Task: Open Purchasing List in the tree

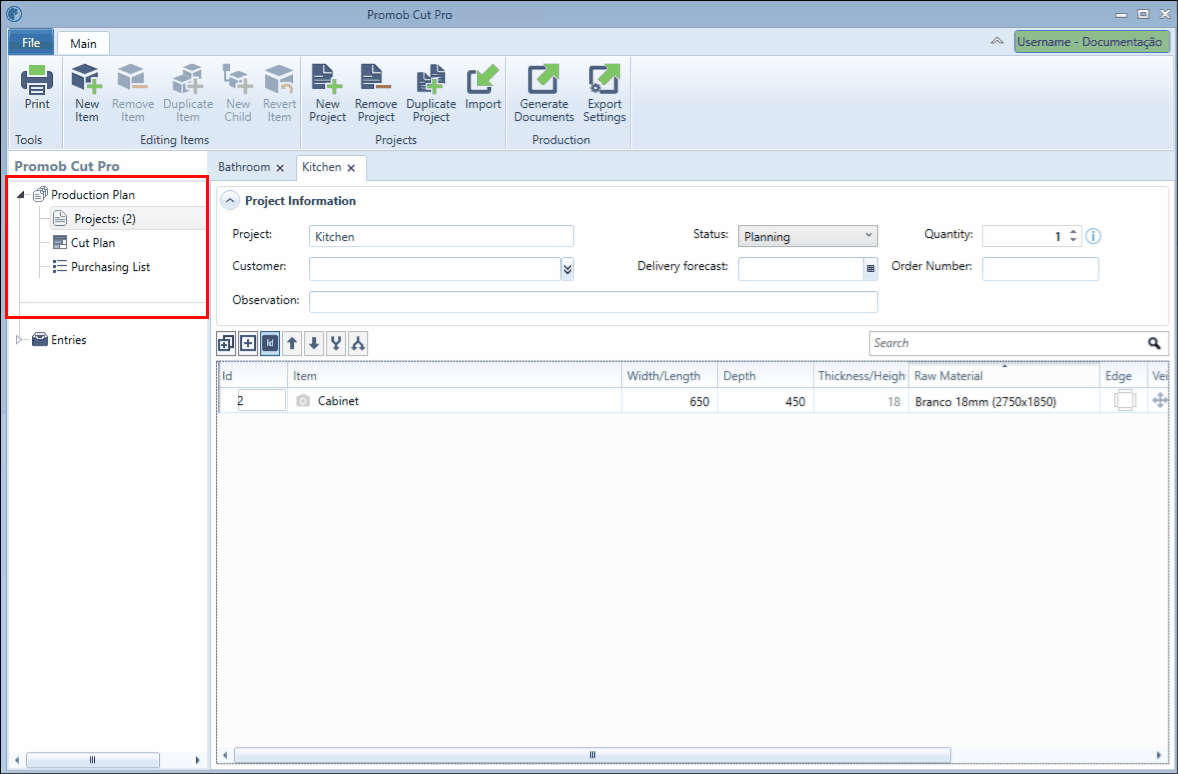Action: (110, 267)
